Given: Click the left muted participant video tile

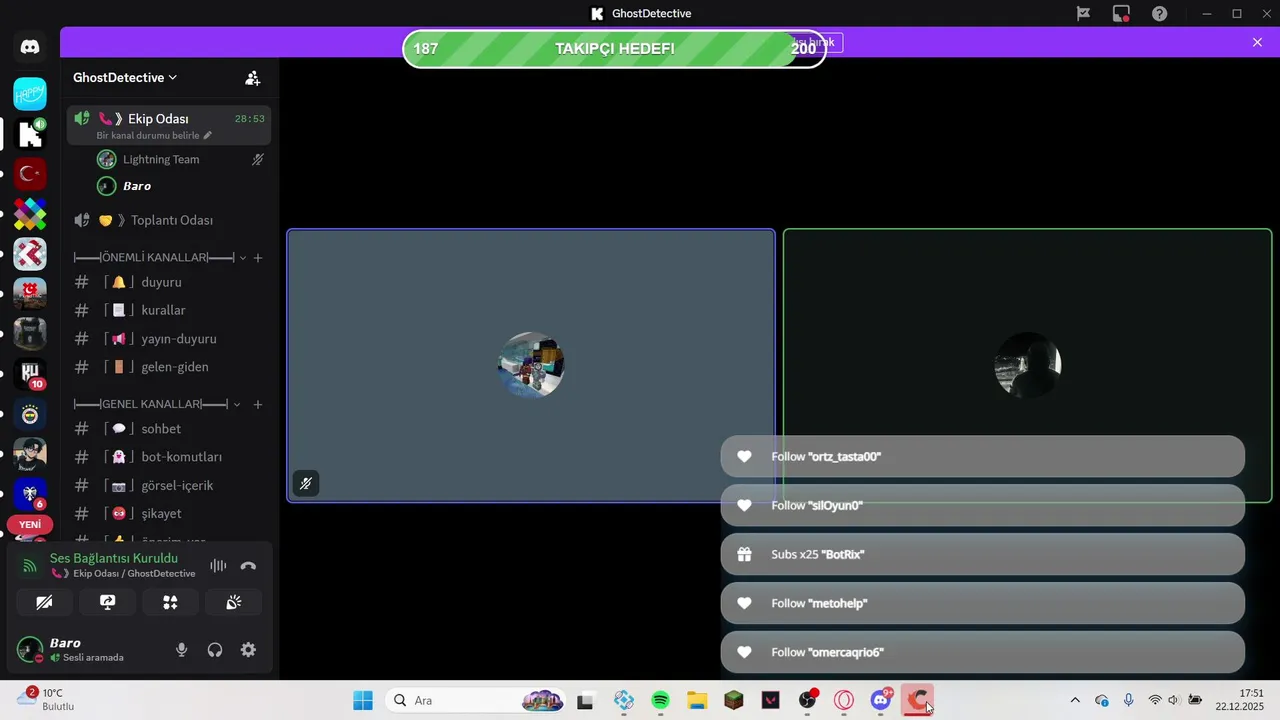Looking at the screenshot, I should [531, 366].
